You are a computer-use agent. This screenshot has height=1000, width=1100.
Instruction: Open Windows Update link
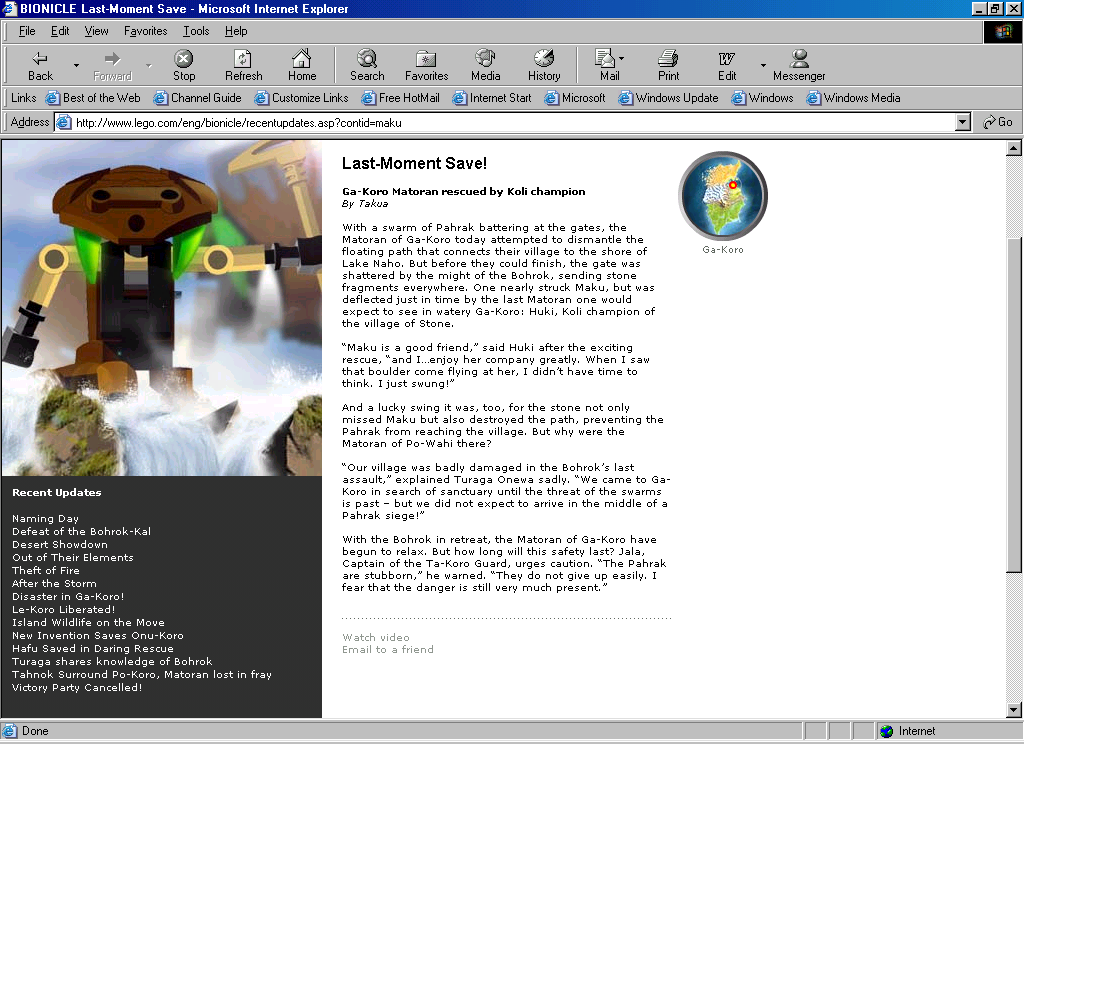pos(669,98)
